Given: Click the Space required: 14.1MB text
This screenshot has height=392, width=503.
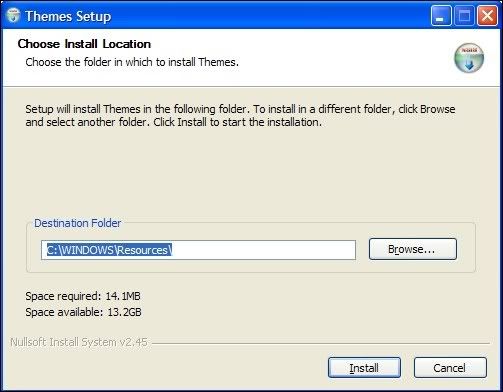Looking at the screenshot, I should pos(83,296).
